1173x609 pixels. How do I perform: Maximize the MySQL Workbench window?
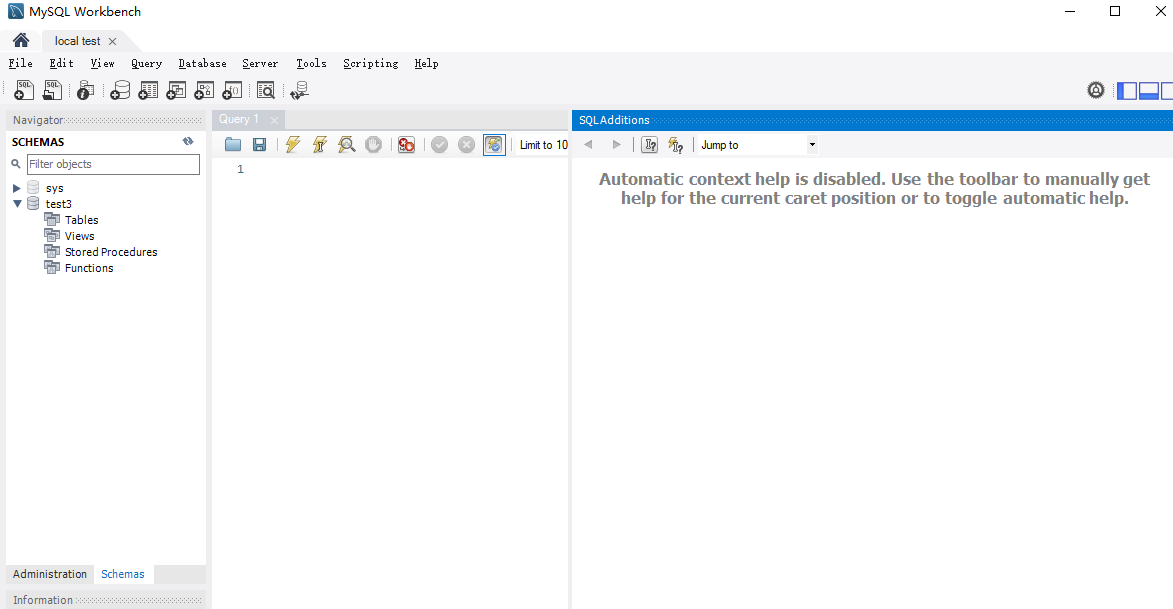[x=1115, y=11]
